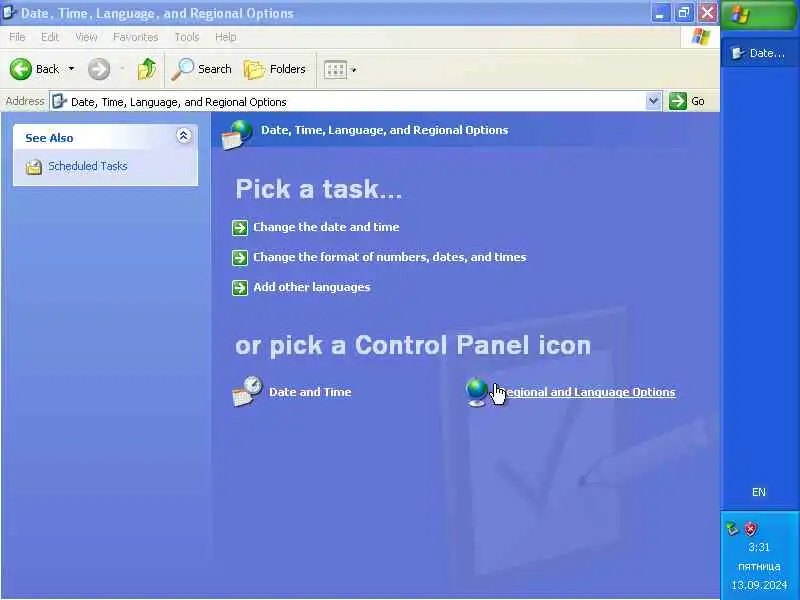Open the Tools menu
The height and width of the screenshot is (600, 800).
tap(187, 37)
